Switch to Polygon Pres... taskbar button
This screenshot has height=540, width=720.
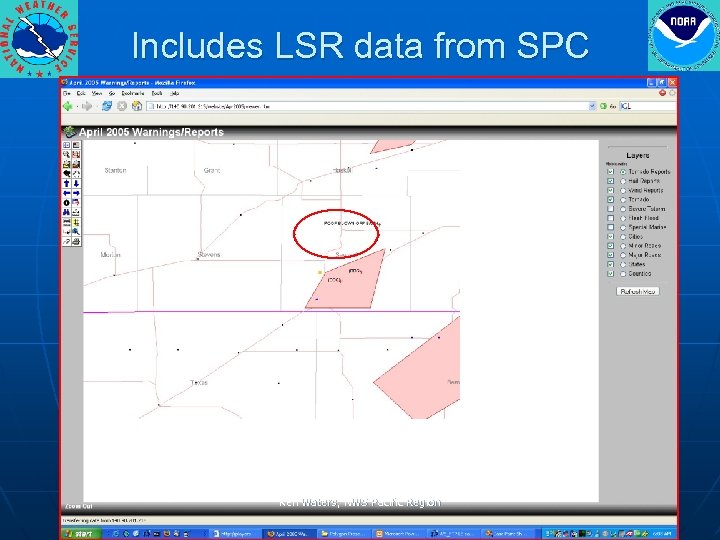point(343,534)
